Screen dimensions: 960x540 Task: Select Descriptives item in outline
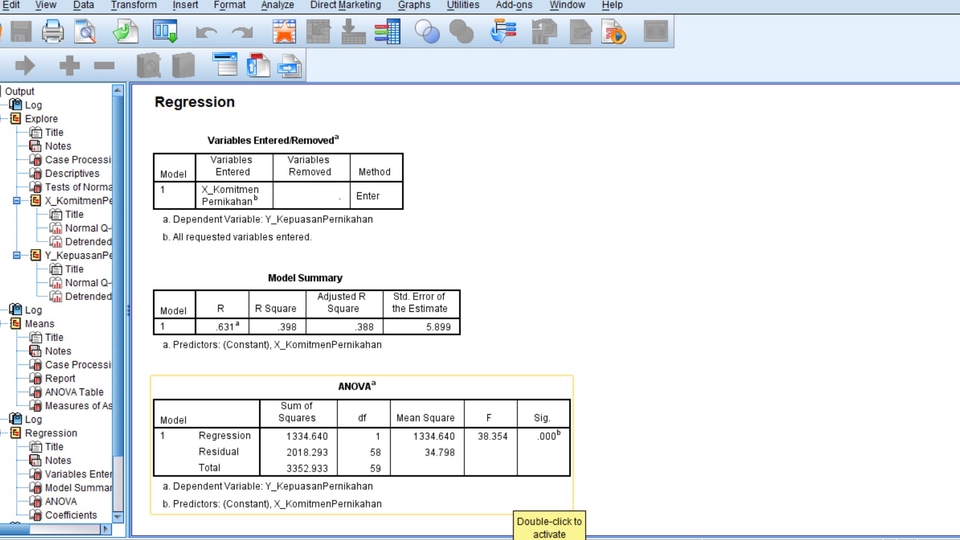coord(72,173)
